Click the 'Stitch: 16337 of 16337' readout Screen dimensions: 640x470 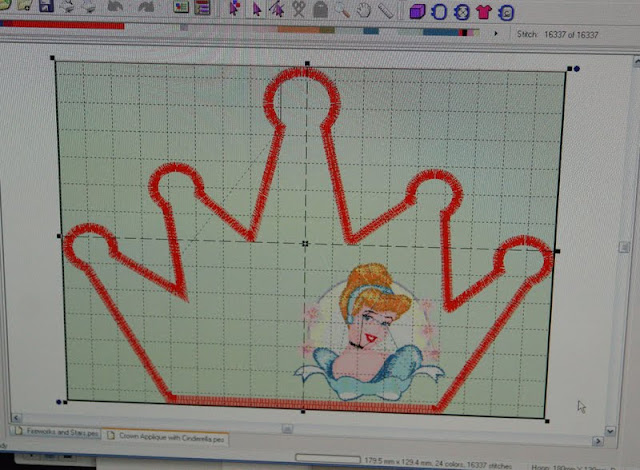[x=557, y=35]
